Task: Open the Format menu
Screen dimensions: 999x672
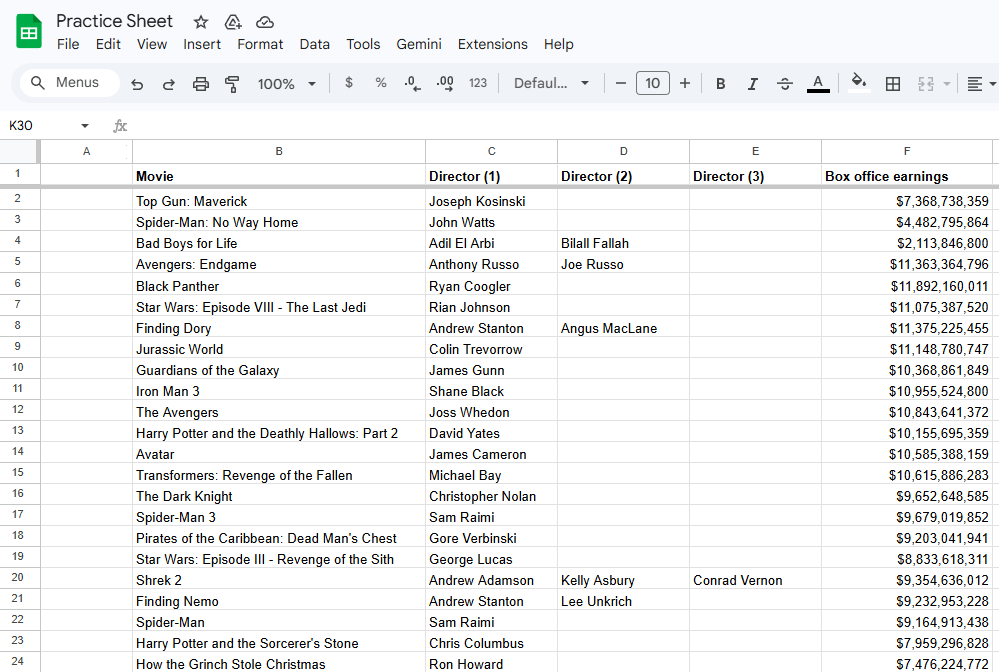Action: (260, 45)
